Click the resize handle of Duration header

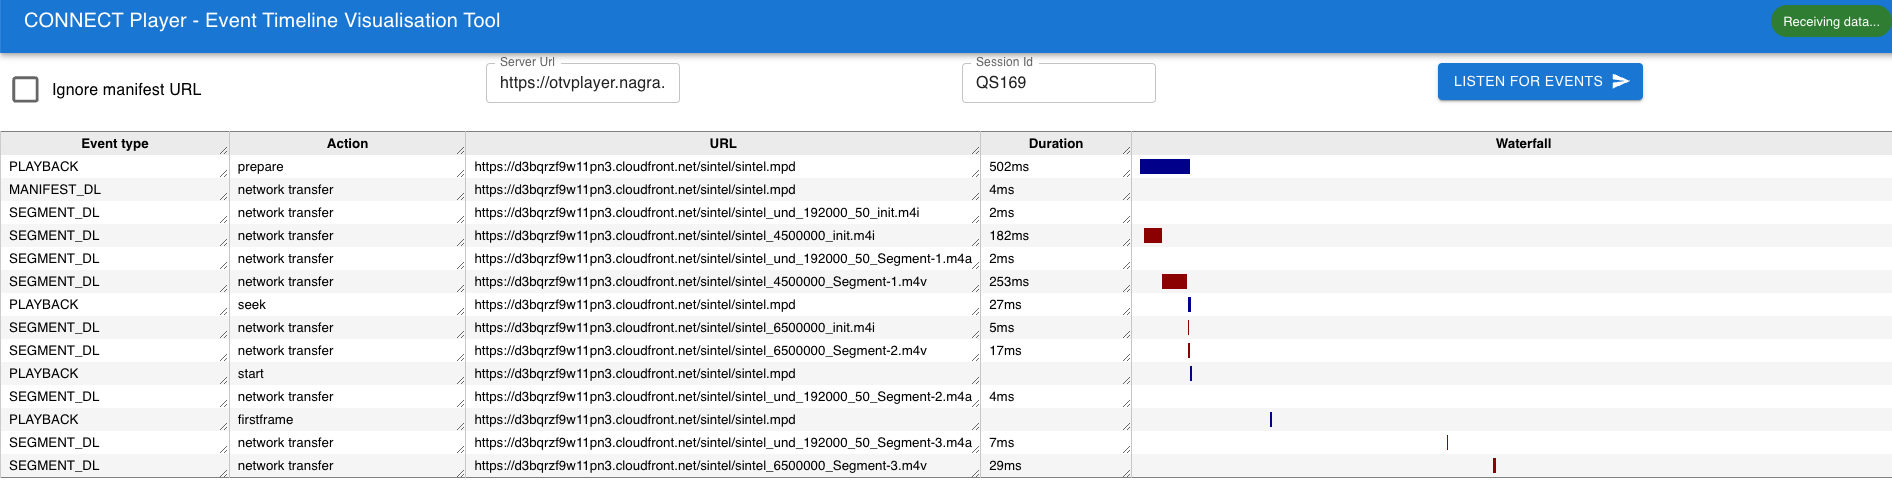pyautogui.click(x=1126, y=150)
